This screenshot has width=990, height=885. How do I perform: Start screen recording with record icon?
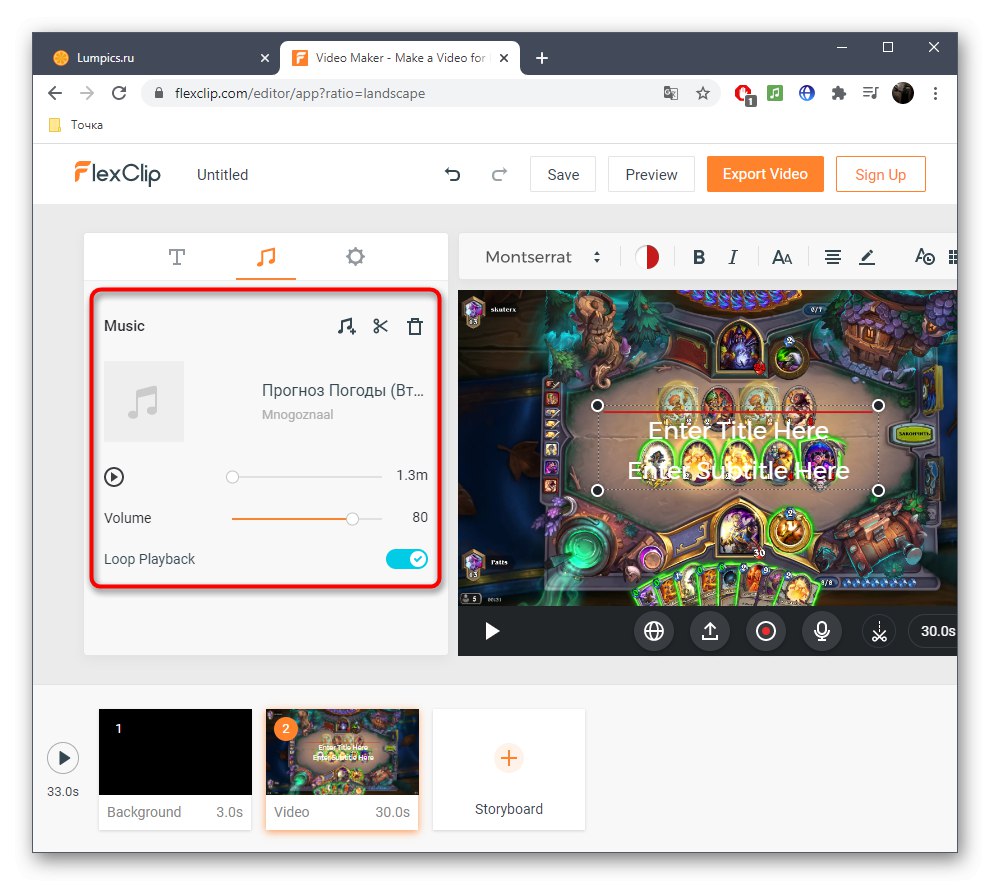766,631
